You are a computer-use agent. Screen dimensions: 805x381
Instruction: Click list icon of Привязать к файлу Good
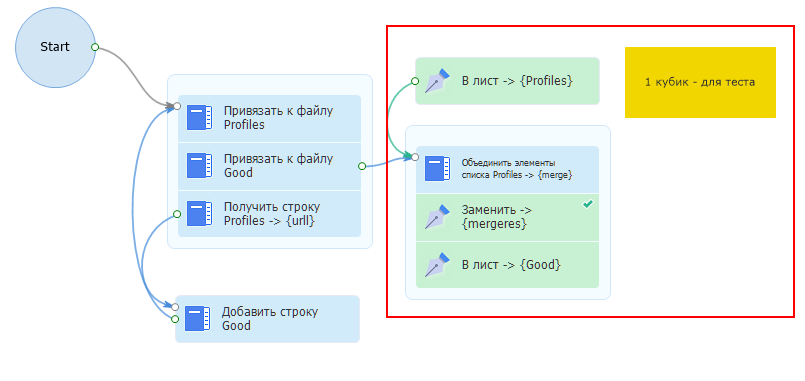(199, 166)
